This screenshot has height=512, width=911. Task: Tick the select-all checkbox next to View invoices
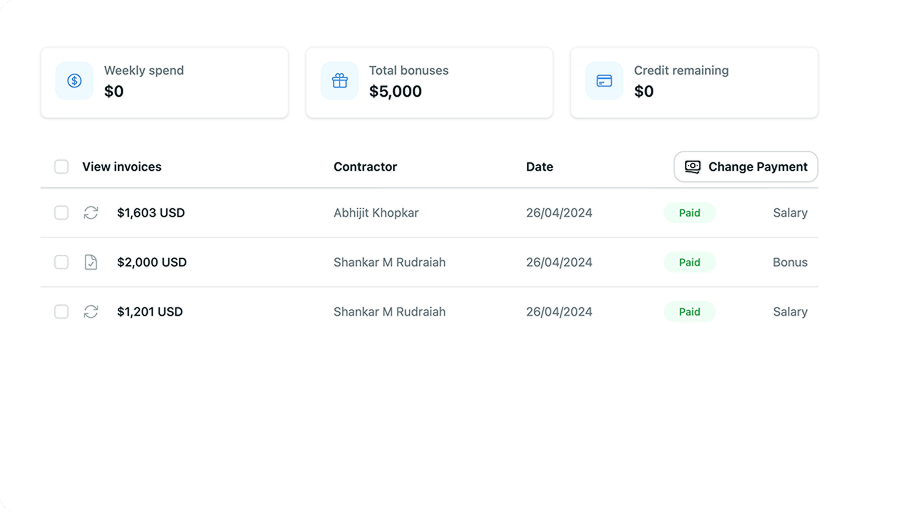[x=61, y=167]
